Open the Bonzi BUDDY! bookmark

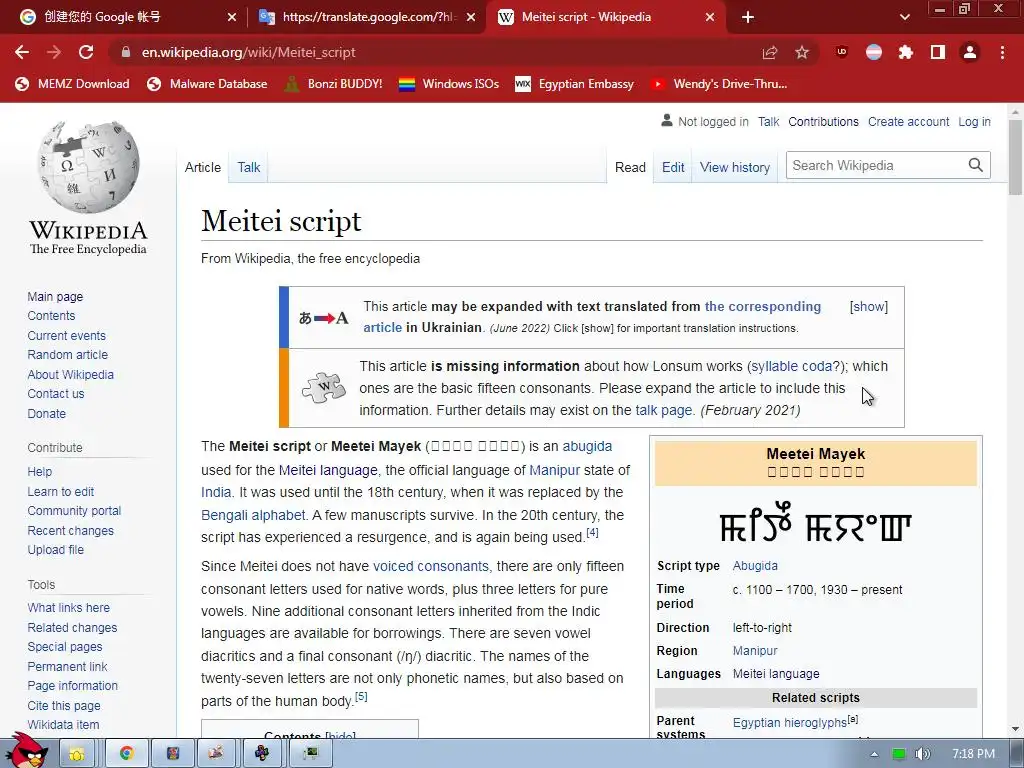coord(333,84)
